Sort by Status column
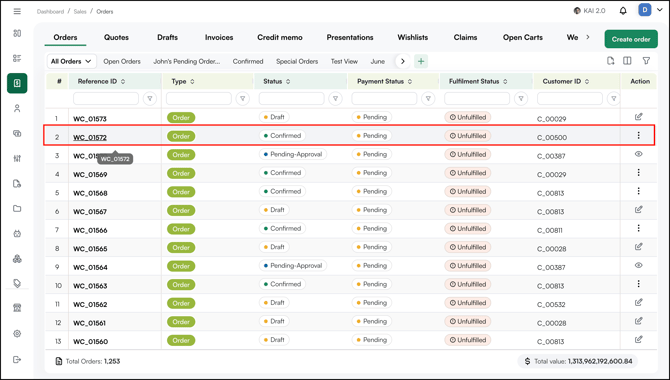 (x=288, y=81)
